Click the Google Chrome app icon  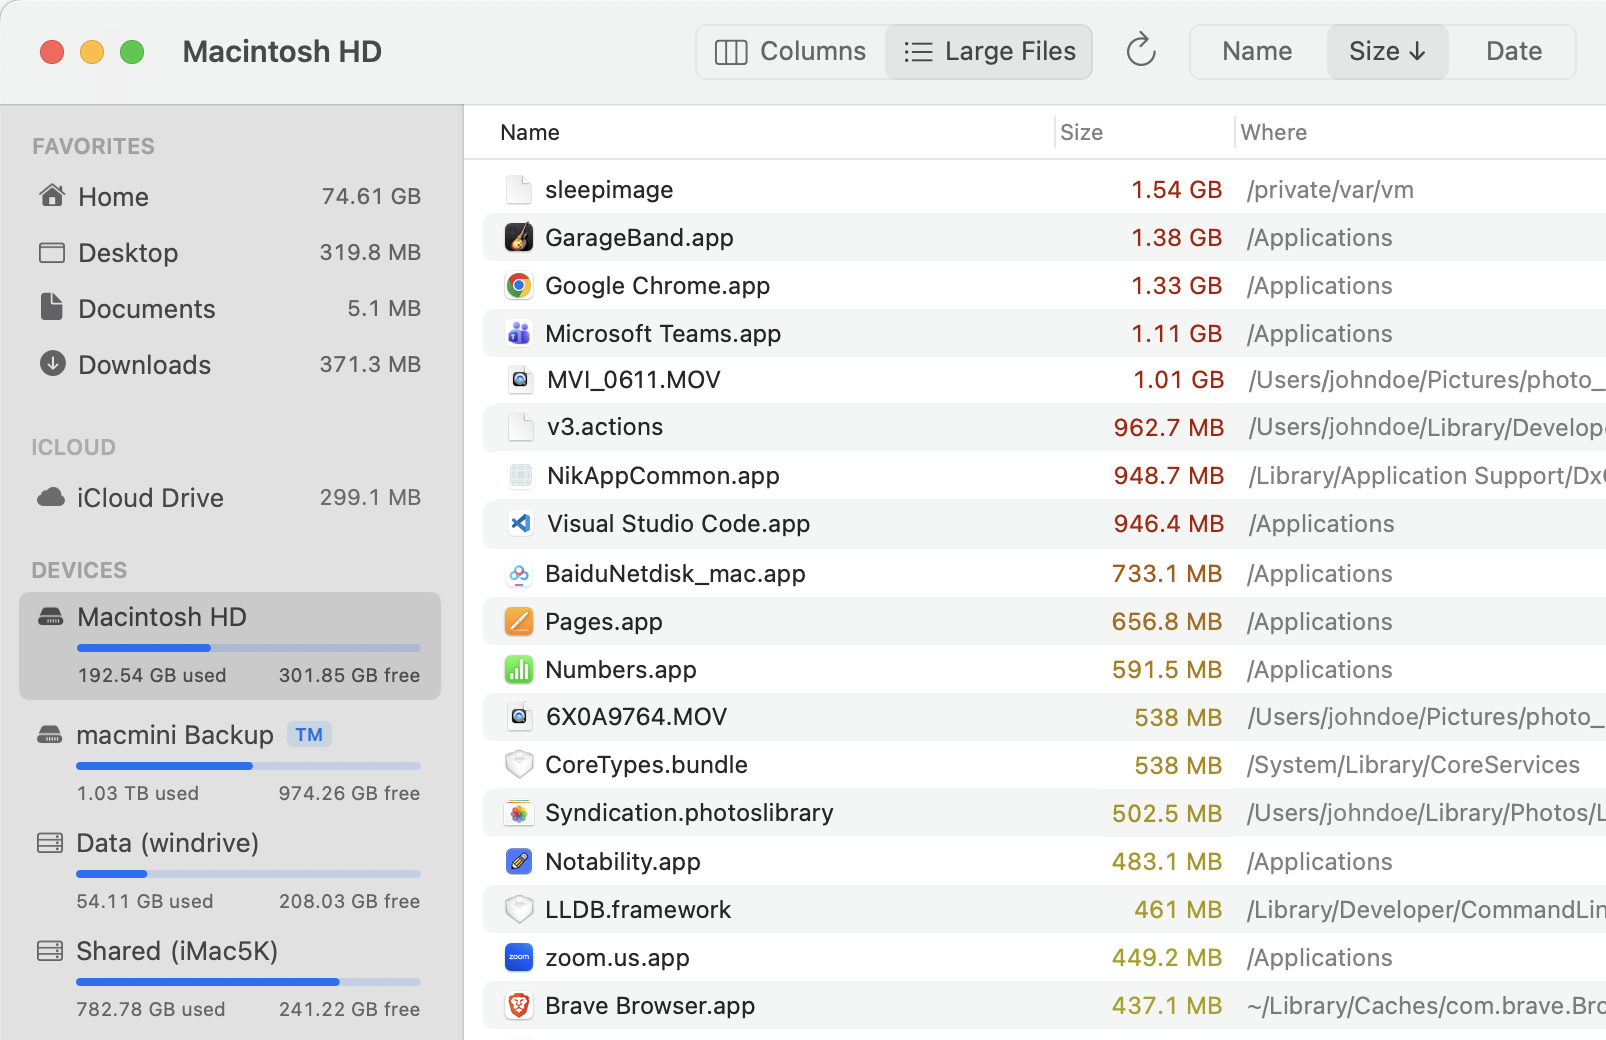click(x=519, y=286)
